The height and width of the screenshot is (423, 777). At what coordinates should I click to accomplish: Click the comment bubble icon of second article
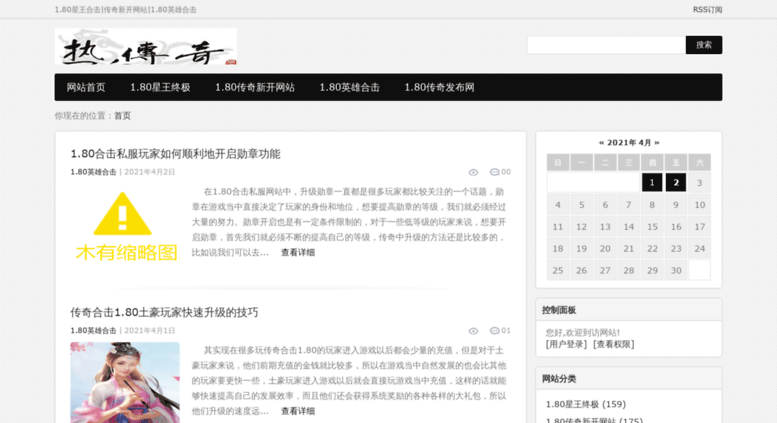pos(494,330)
